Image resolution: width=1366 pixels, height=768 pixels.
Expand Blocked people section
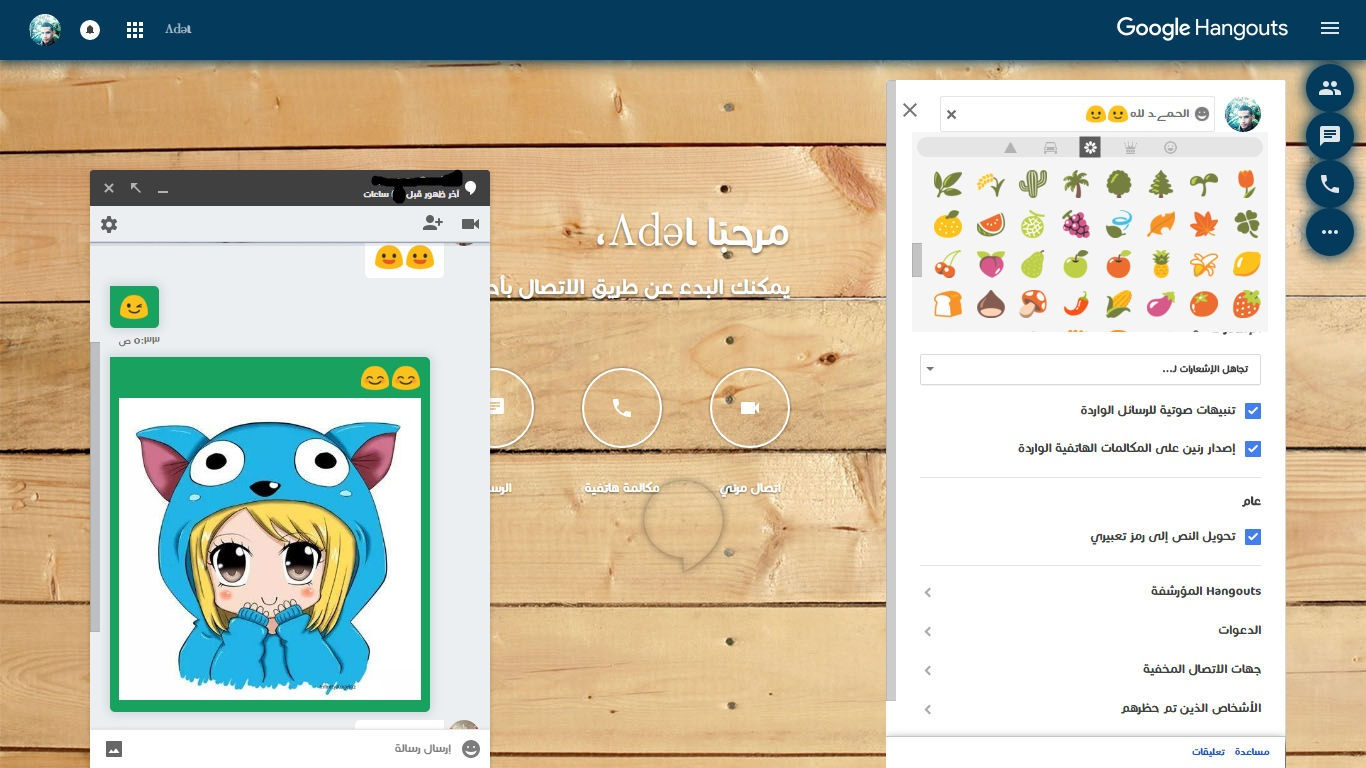[1090, 708]
